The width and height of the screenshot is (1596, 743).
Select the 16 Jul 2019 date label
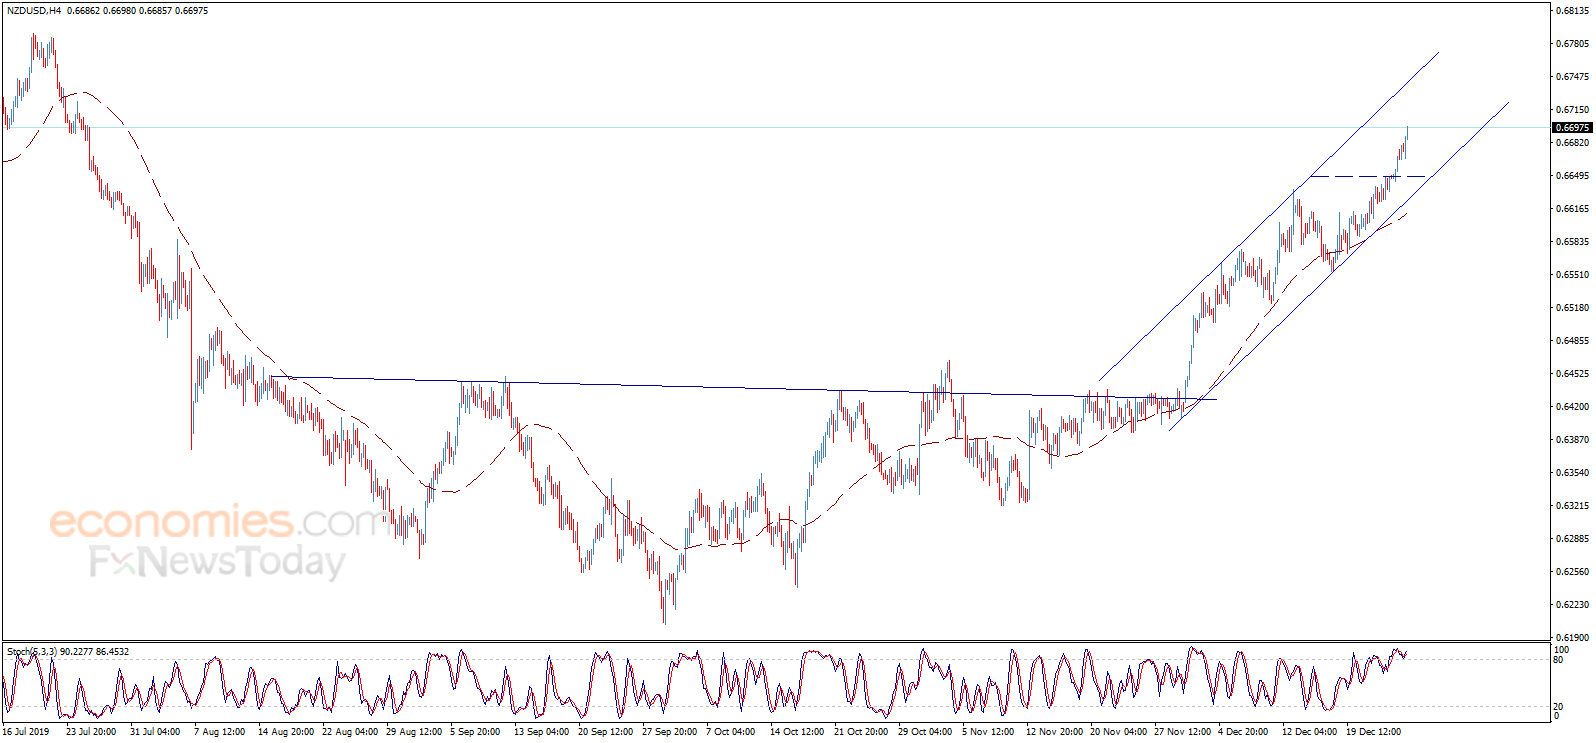[x=26, y=732]
